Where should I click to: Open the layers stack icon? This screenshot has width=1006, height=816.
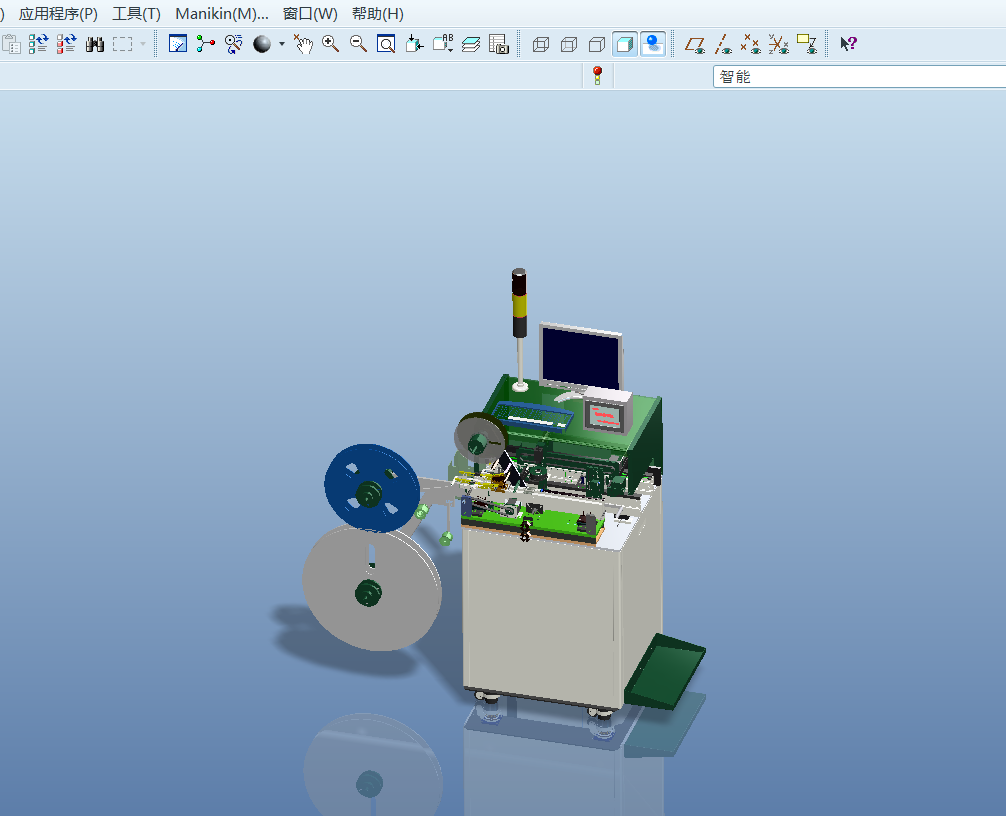coord(471,44)
